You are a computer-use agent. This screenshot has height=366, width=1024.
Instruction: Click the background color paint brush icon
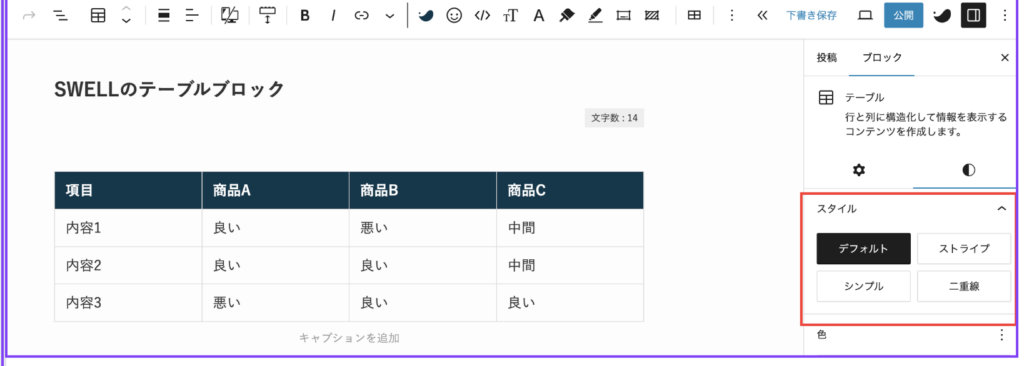[x=567, y=16]
